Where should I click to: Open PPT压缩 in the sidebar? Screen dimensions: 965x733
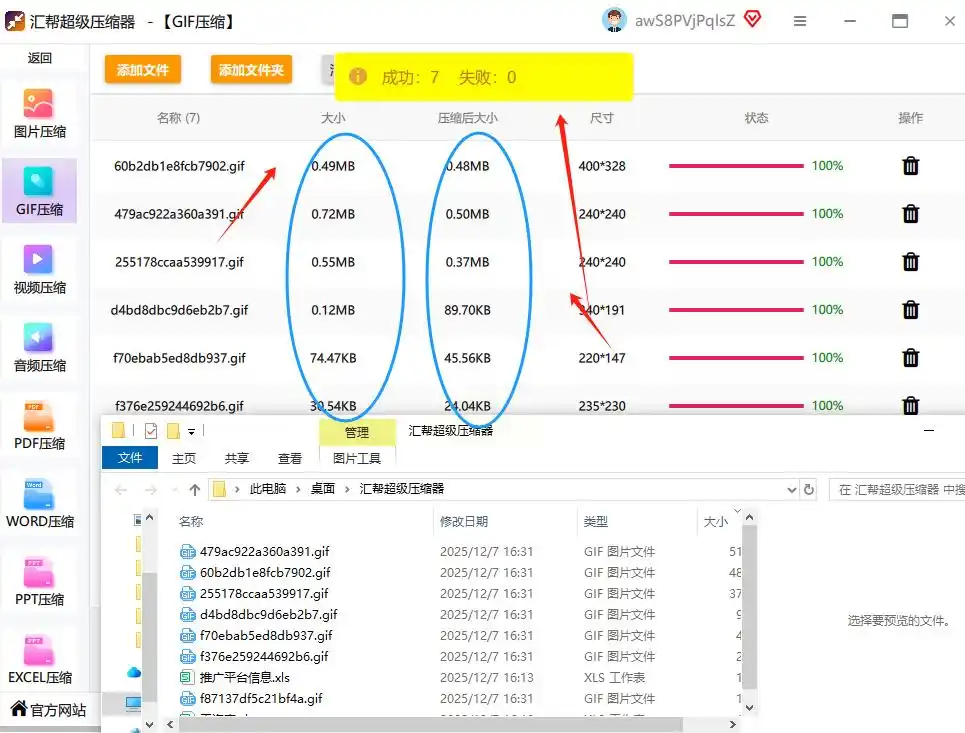pyautogui.click(x=39, y=582)
